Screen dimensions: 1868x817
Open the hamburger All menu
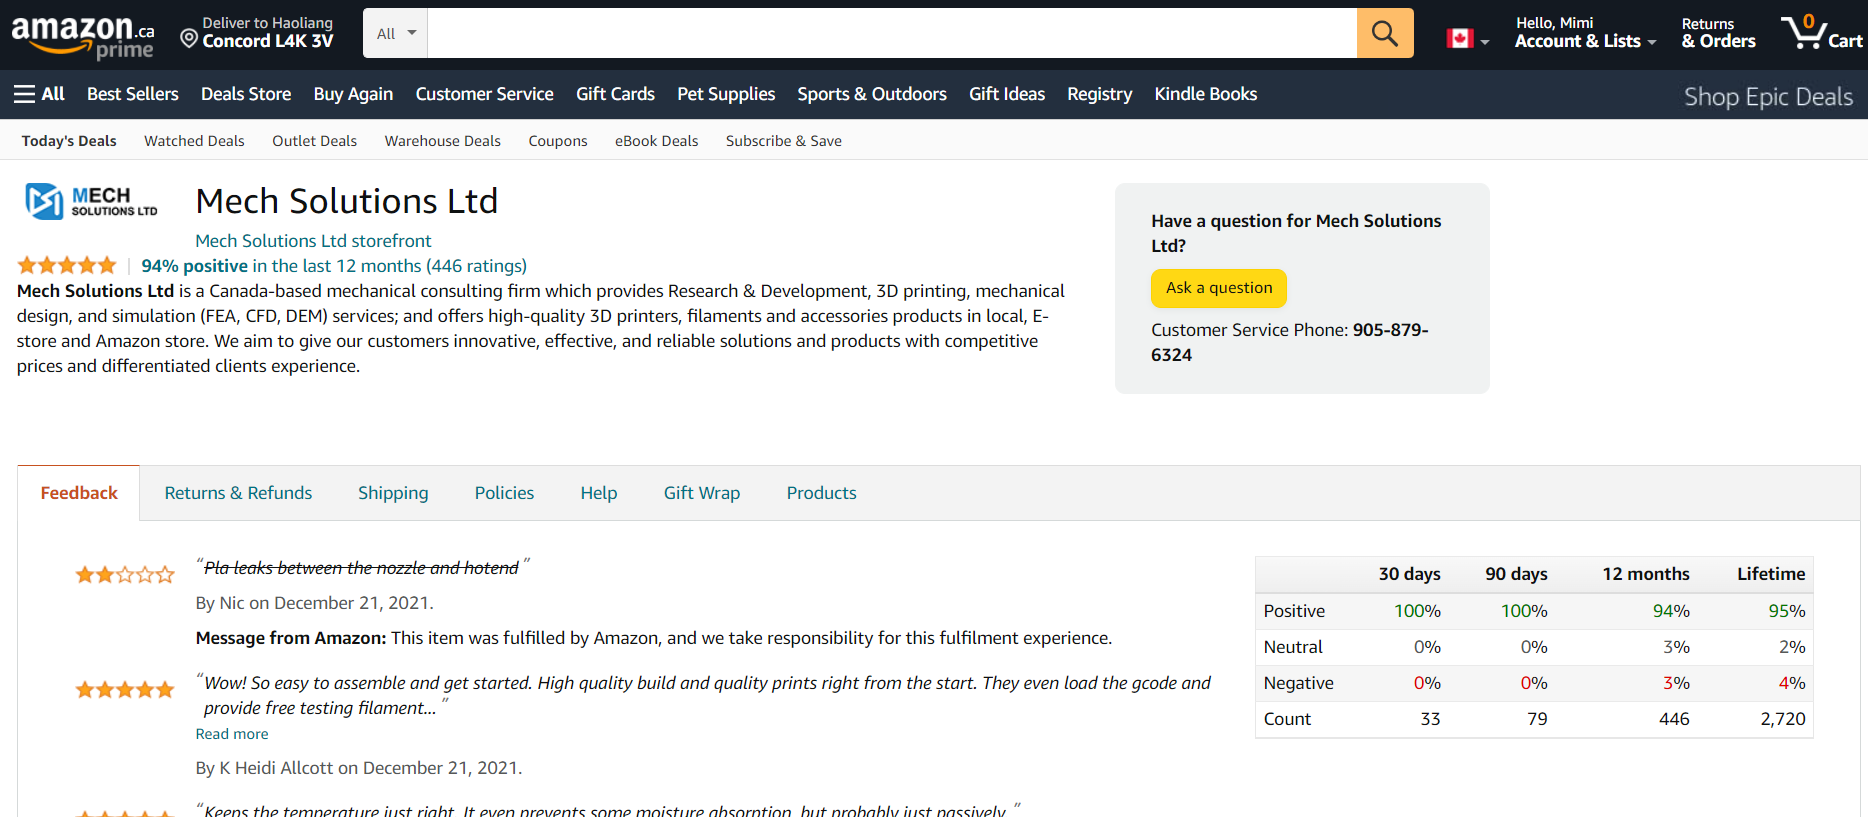pyautogui.click(x=39, y=94)
